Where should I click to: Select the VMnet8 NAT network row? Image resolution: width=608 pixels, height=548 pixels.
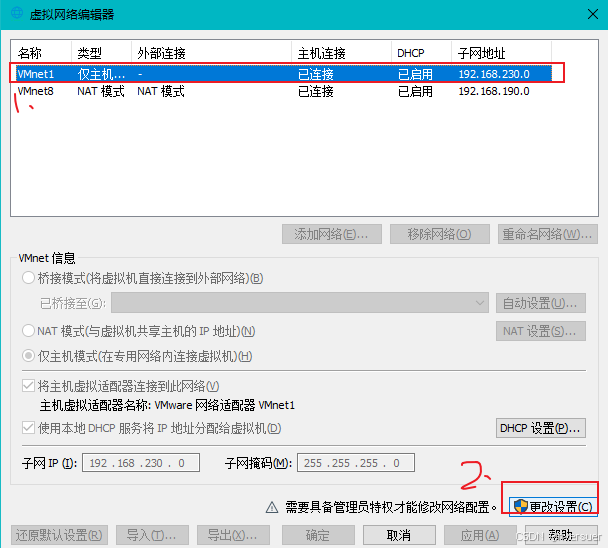point(280,91)
